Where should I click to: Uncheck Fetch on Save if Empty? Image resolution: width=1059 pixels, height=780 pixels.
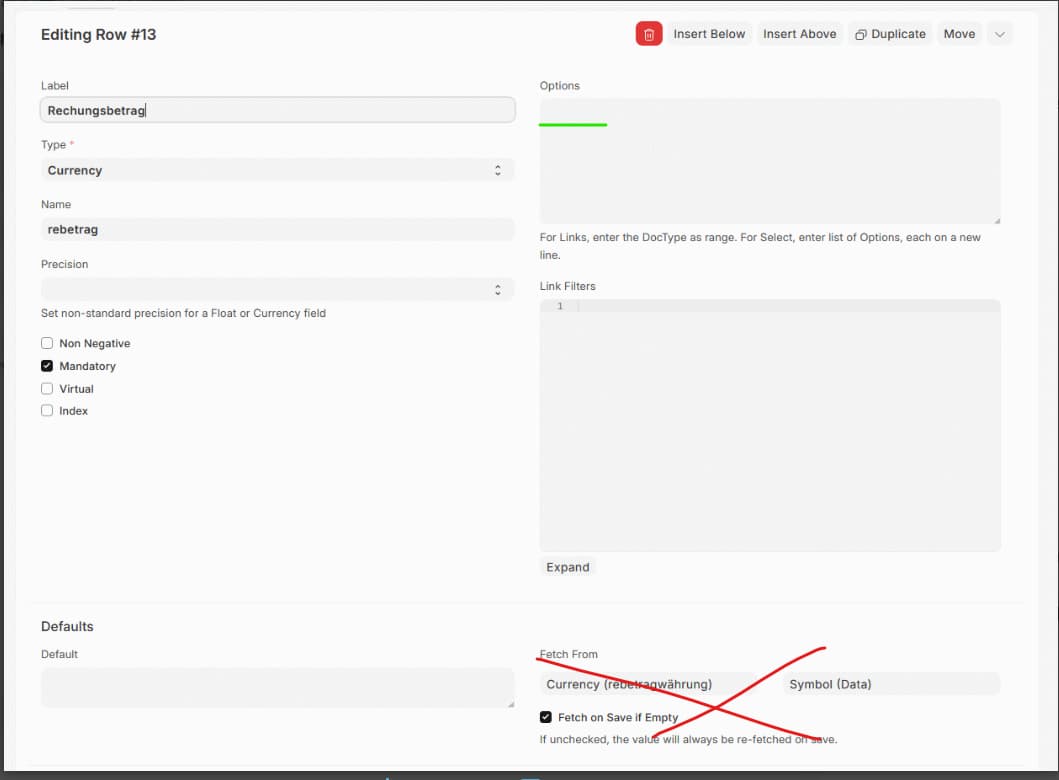click(546, 717)
